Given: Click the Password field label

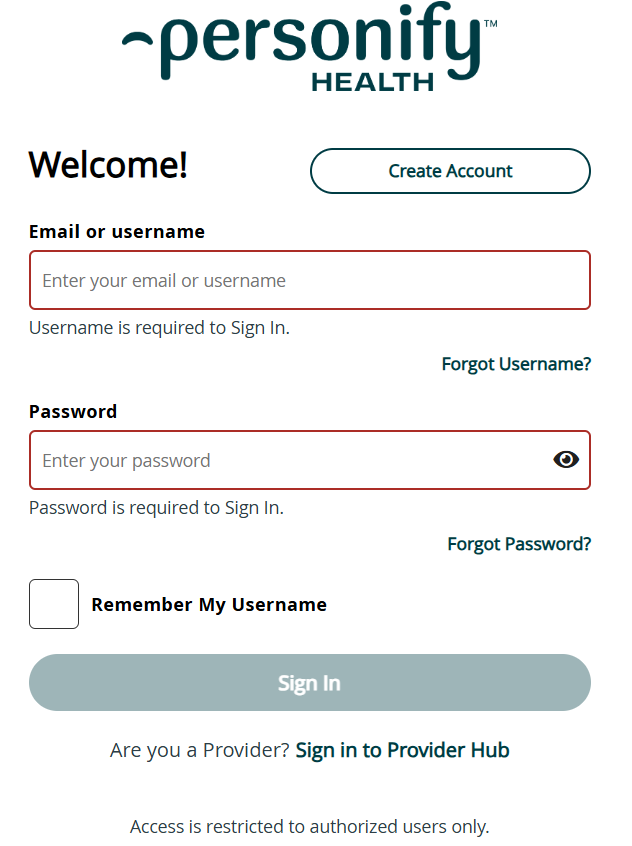Looking at the screenshot, I should (73, 411).
